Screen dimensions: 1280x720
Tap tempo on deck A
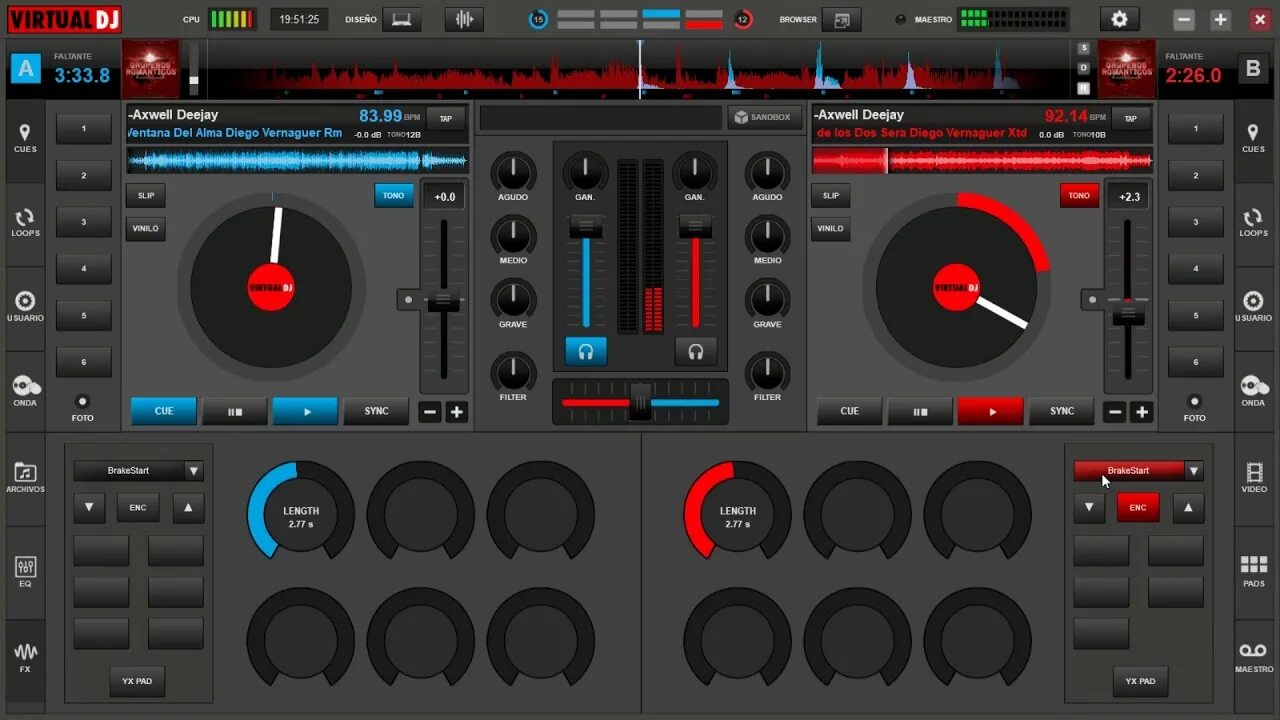(x=446, y=118)
